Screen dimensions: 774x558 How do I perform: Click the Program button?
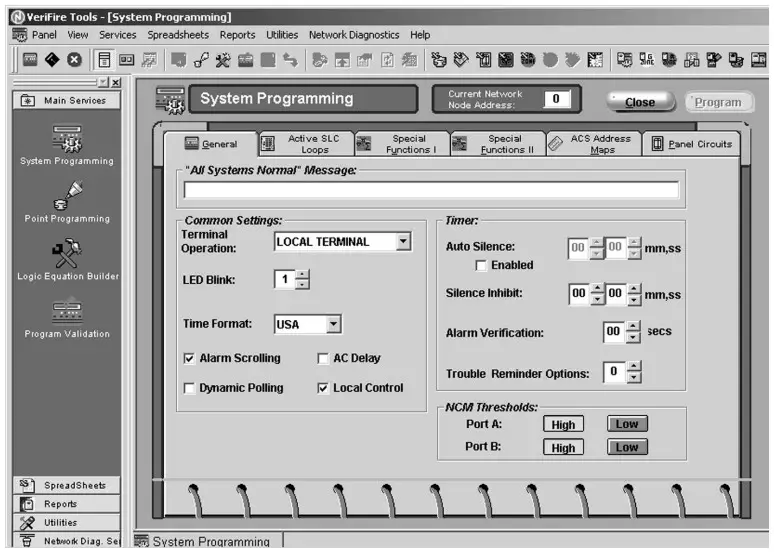point(719,102)
